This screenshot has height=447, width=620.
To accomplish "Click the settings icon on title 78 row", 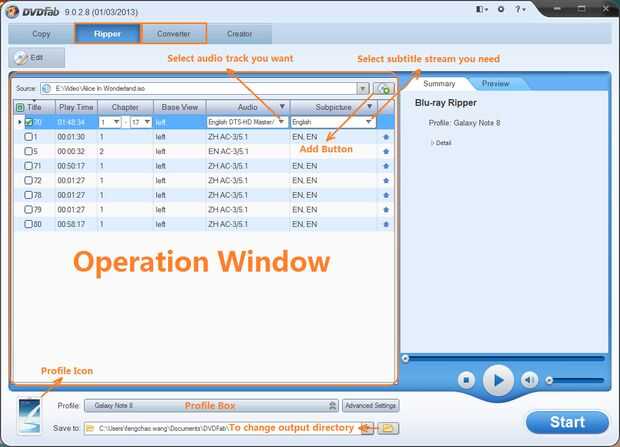I will (386, 195).
